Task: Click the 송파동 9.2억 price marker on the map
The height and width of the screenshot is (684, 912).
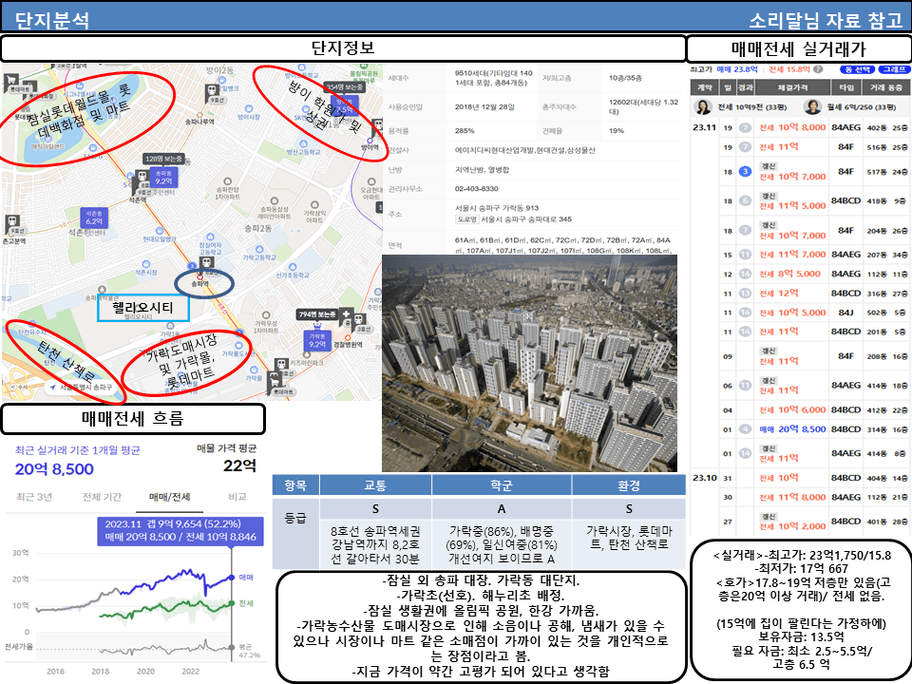Action: tap(163, 177)
